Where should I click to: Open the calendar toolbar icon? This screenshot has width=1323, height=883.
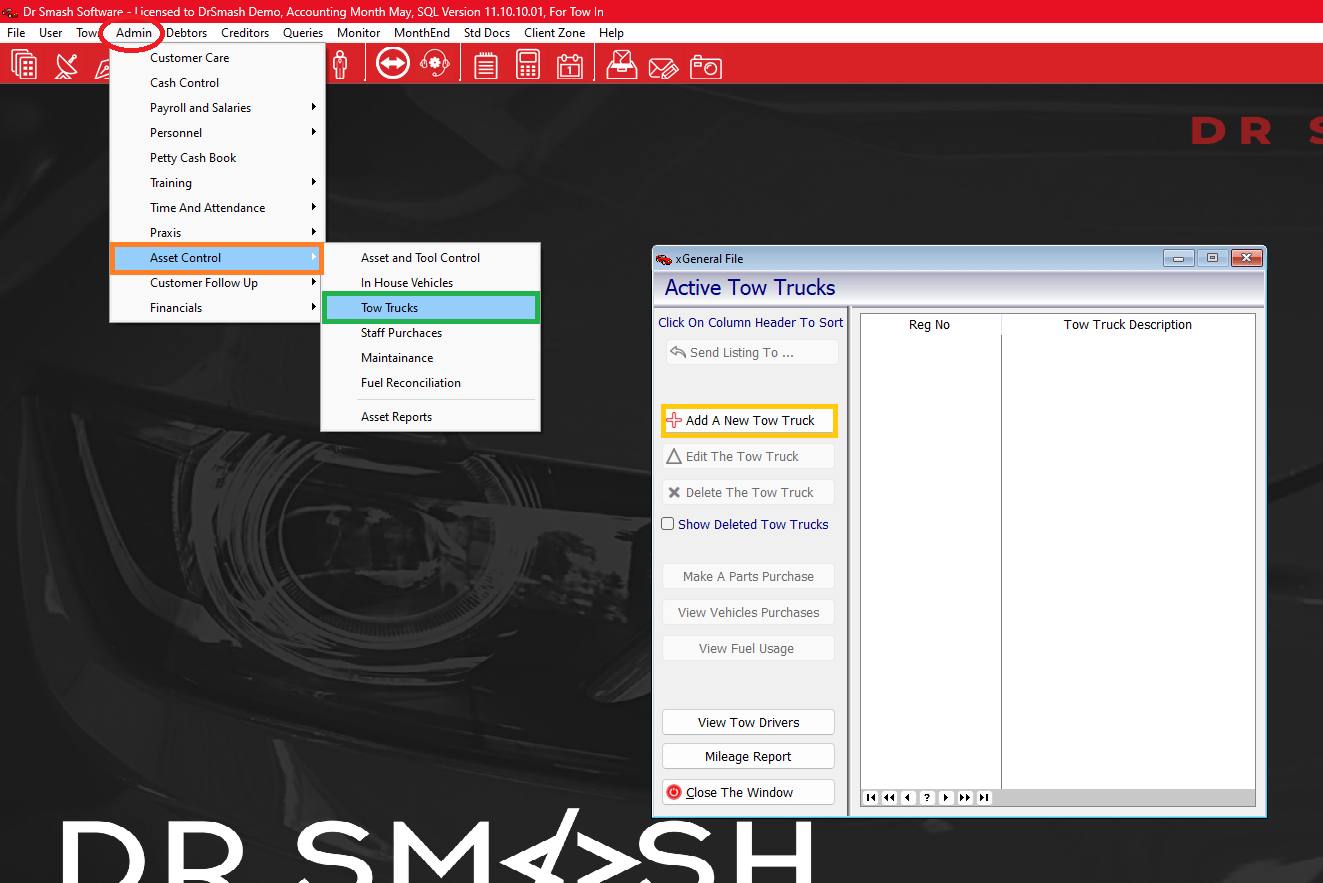tap(569, 63)
